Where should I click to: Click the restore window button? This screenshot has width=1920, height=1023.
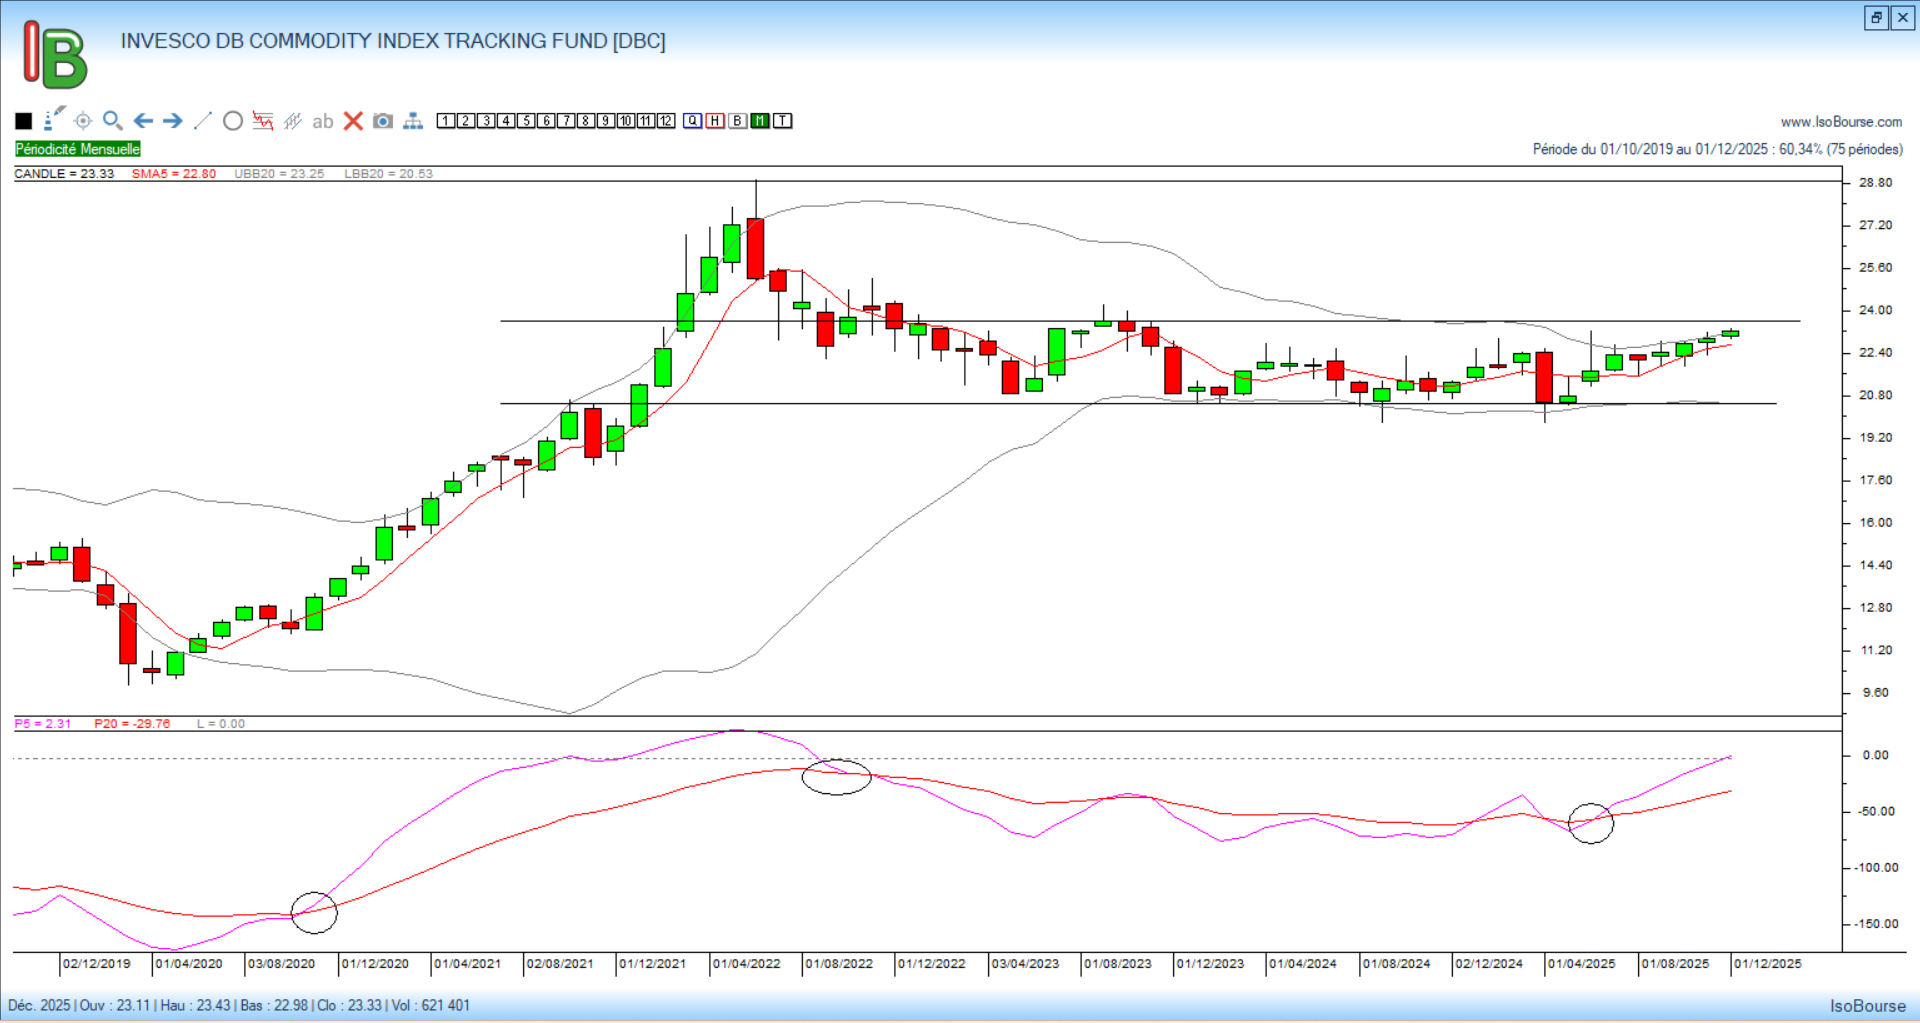(1876, 18)
